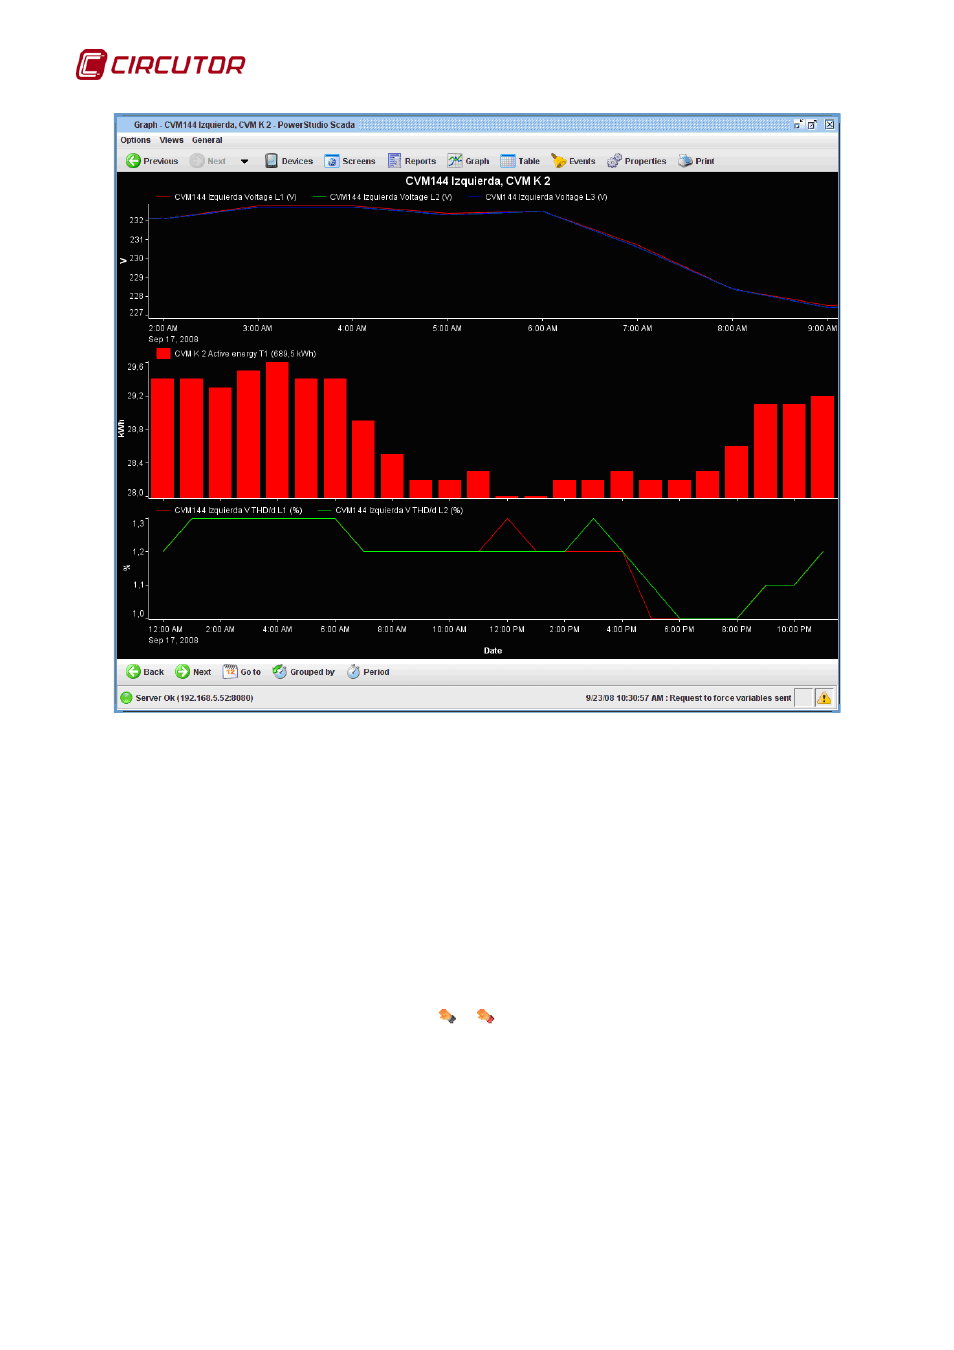Open the Devices view icon

tap(271, 161)
